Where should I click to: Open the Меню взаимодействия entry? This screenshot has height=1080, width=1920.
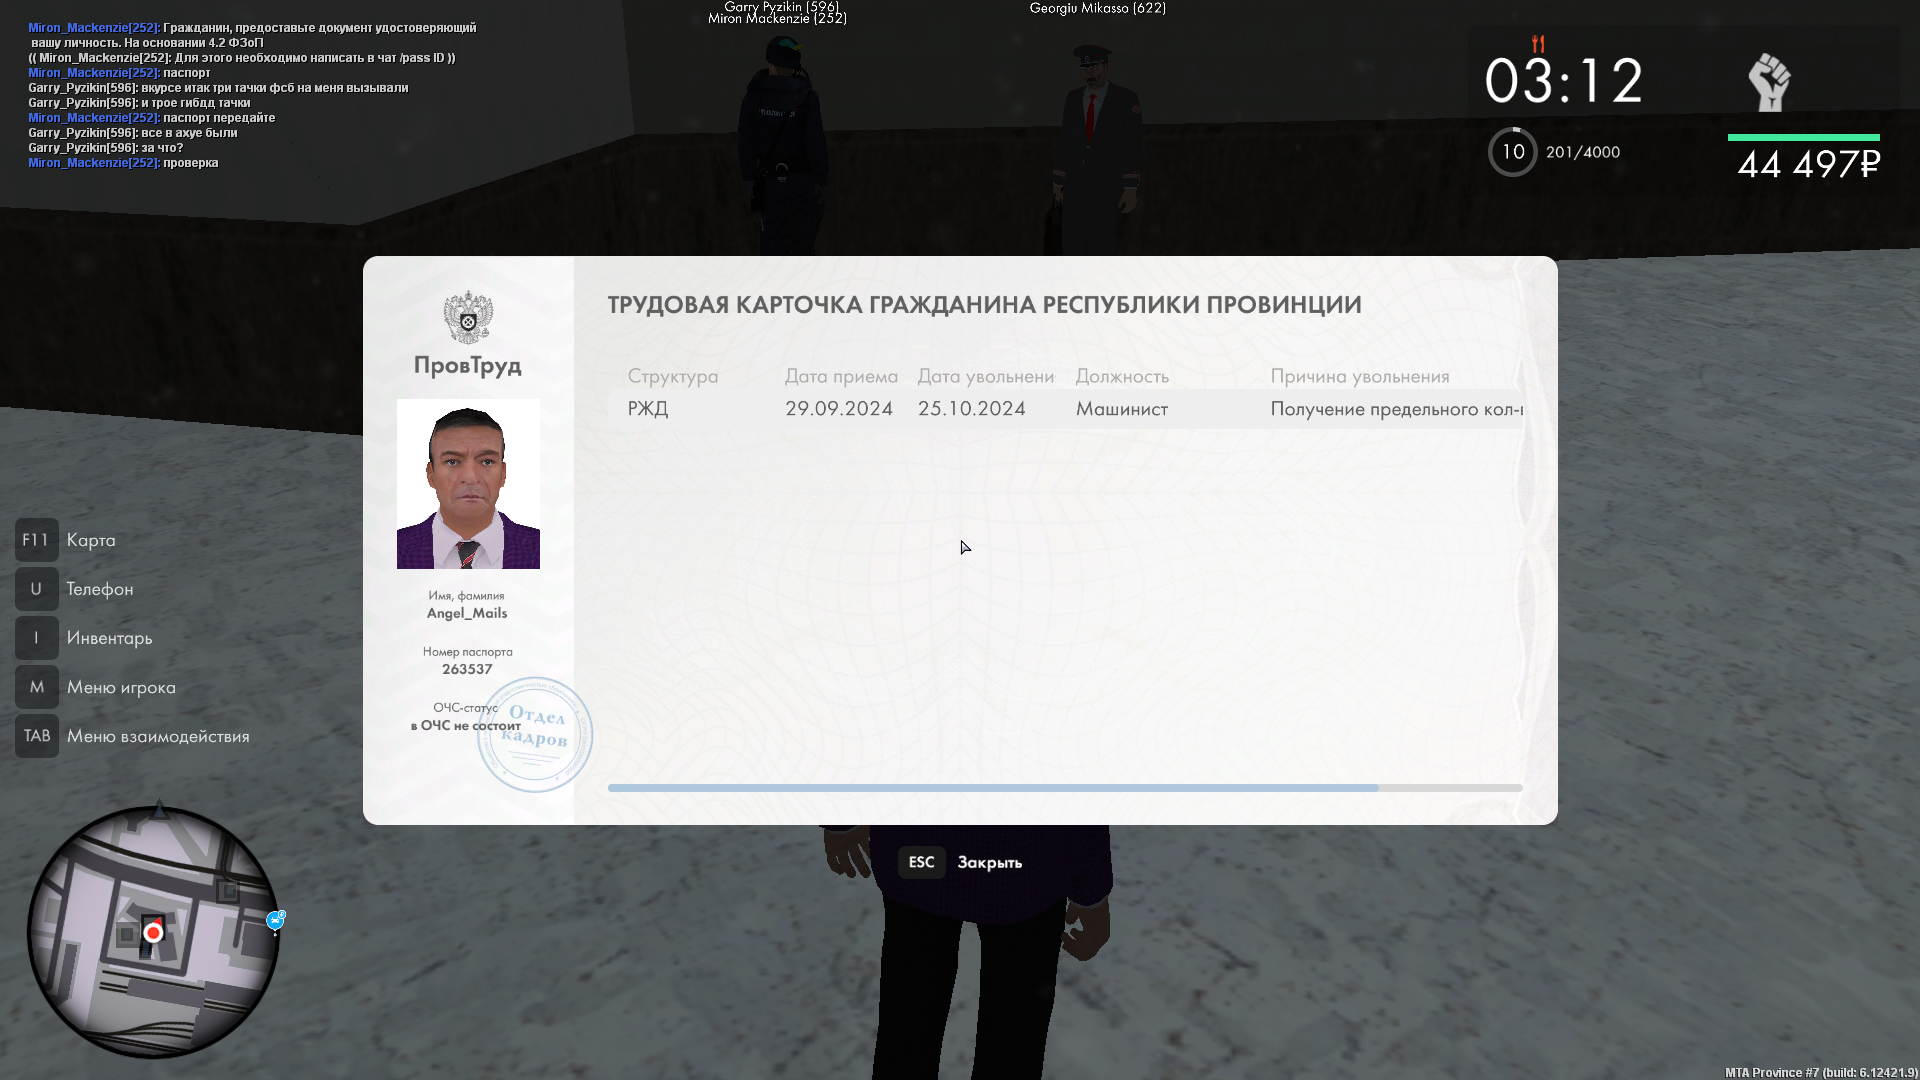(158, 736)
